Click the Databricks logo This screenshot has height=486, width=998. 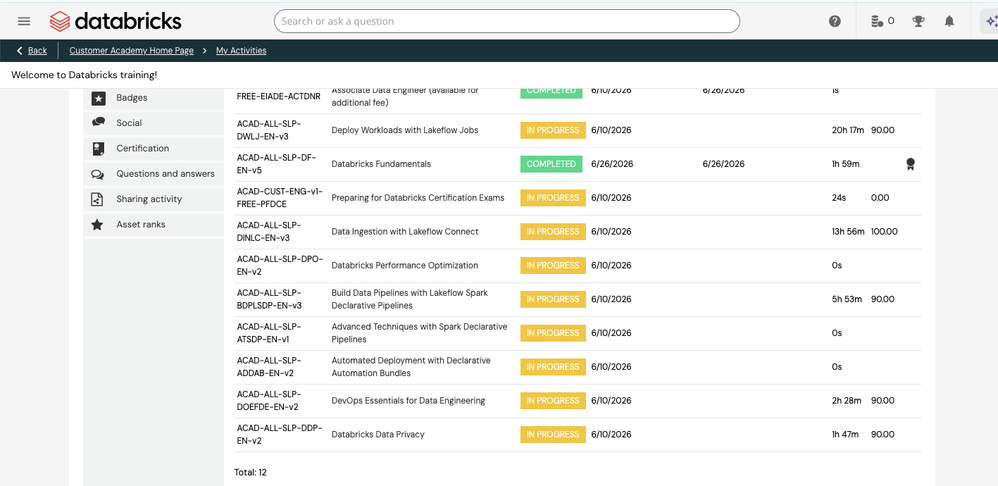click(116, 21)
